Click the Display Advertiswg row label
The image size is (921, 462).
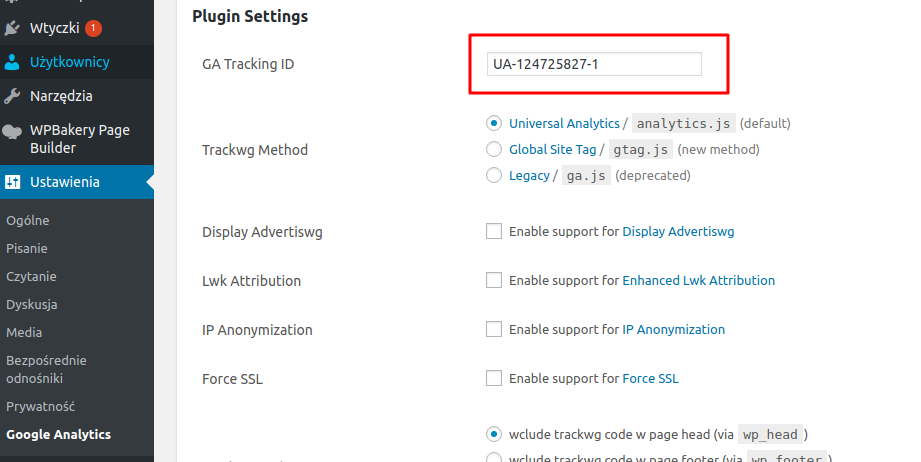click(x=262, y=232)
